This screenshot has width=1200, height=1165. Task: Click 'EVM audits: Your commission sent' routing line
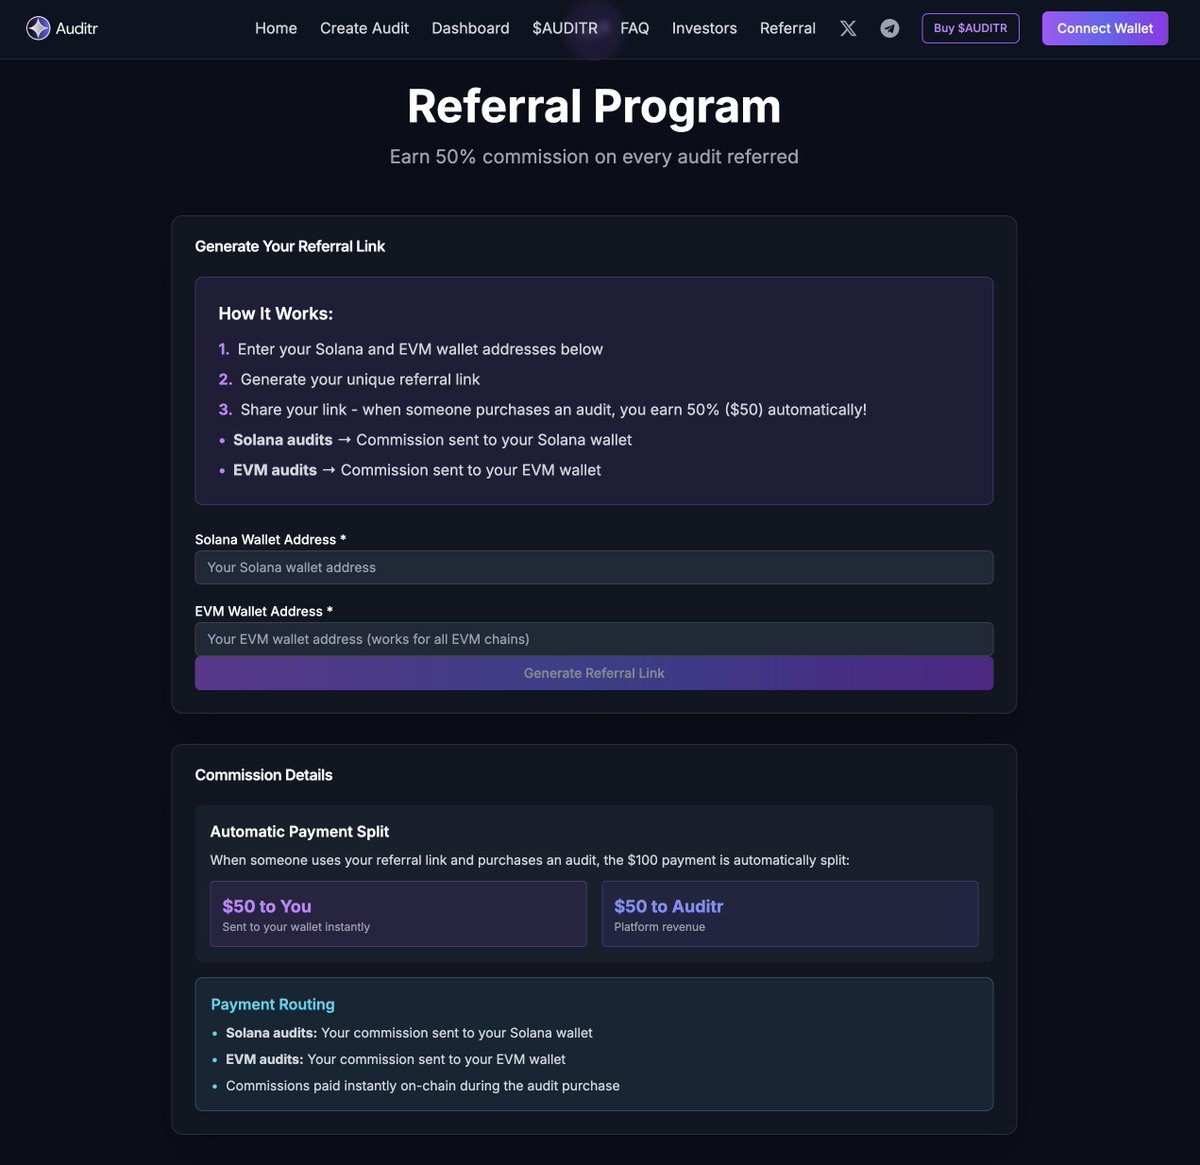pyautogui.click(x=396, y=1059)
